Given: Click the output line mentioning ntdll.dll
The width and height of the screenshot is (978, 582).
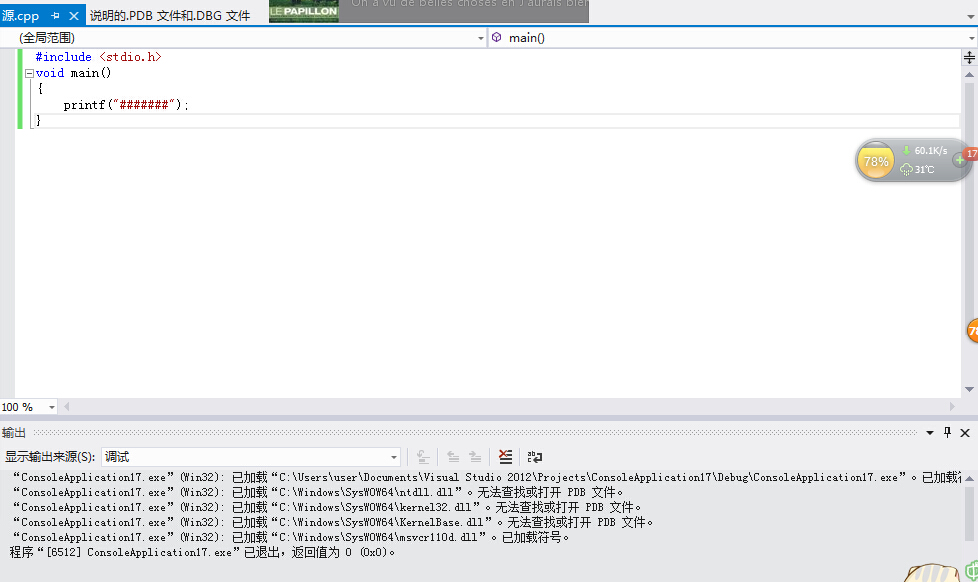Looking at the screenshot, I should point(317,492).
